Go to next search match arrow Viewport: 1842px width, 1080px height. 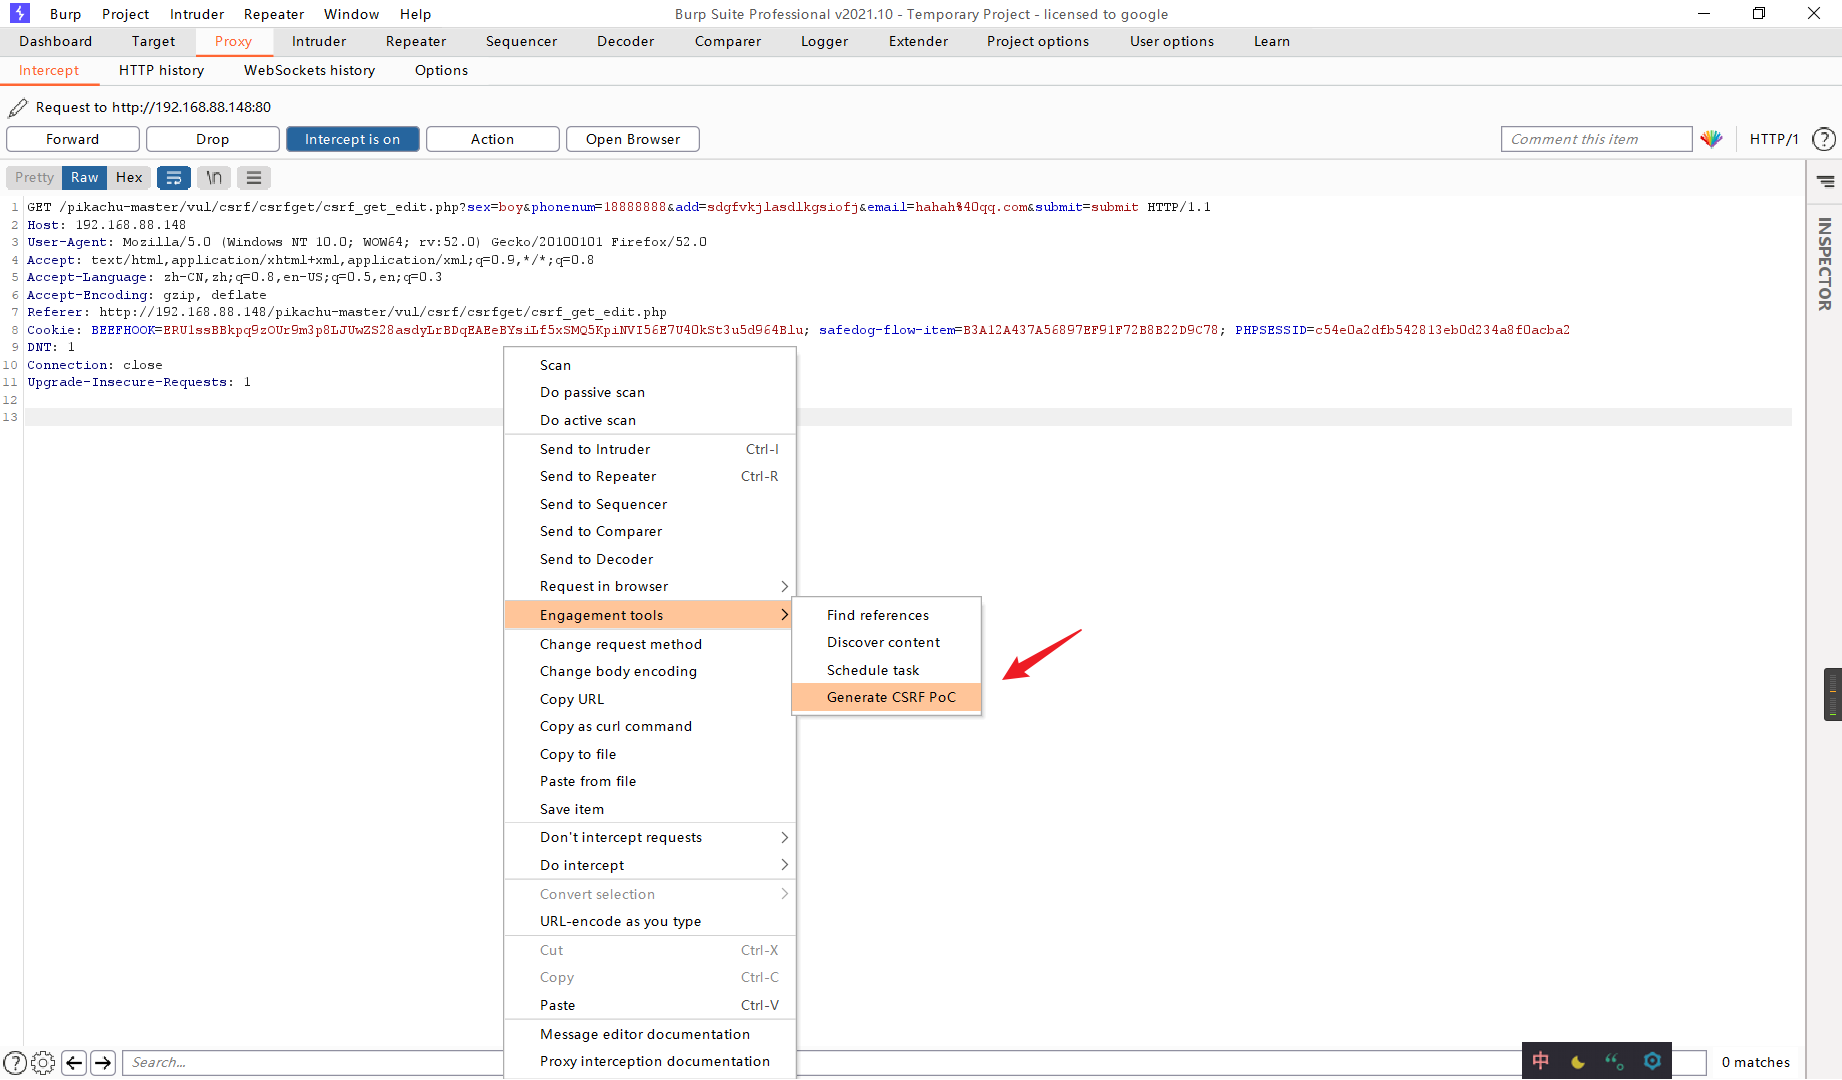(x=103, y=1062)
